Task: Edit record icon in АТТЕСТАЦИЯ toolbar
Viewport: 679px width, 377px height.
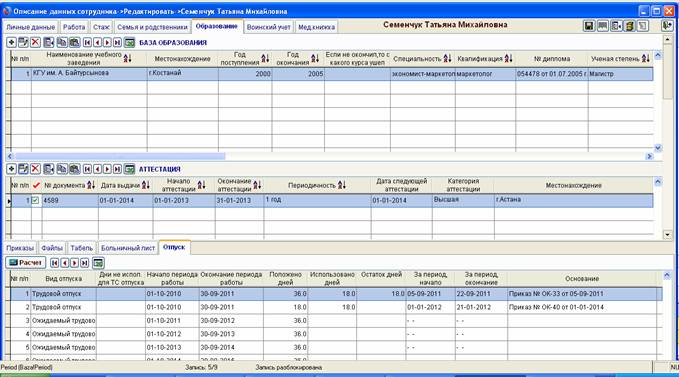Action: [23, 169]
